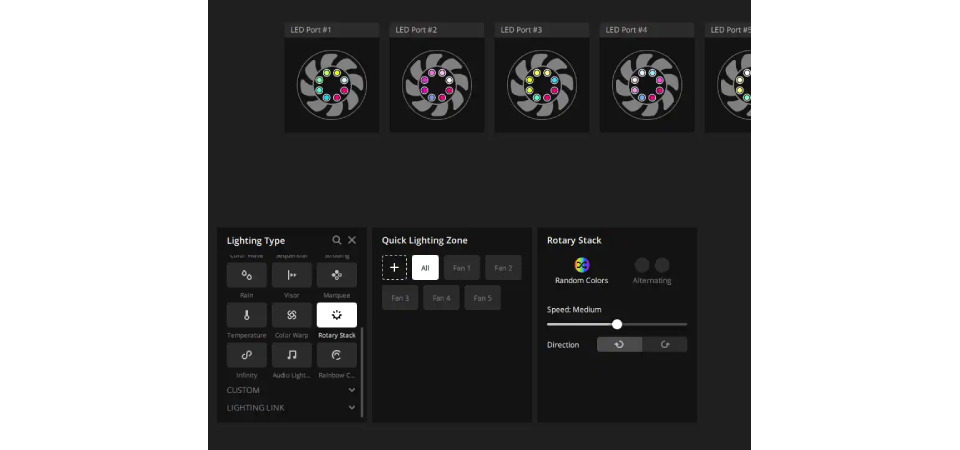Select the All lighting zone
Image resolution: width=960 pixels, height=450 pixels.
425,268
